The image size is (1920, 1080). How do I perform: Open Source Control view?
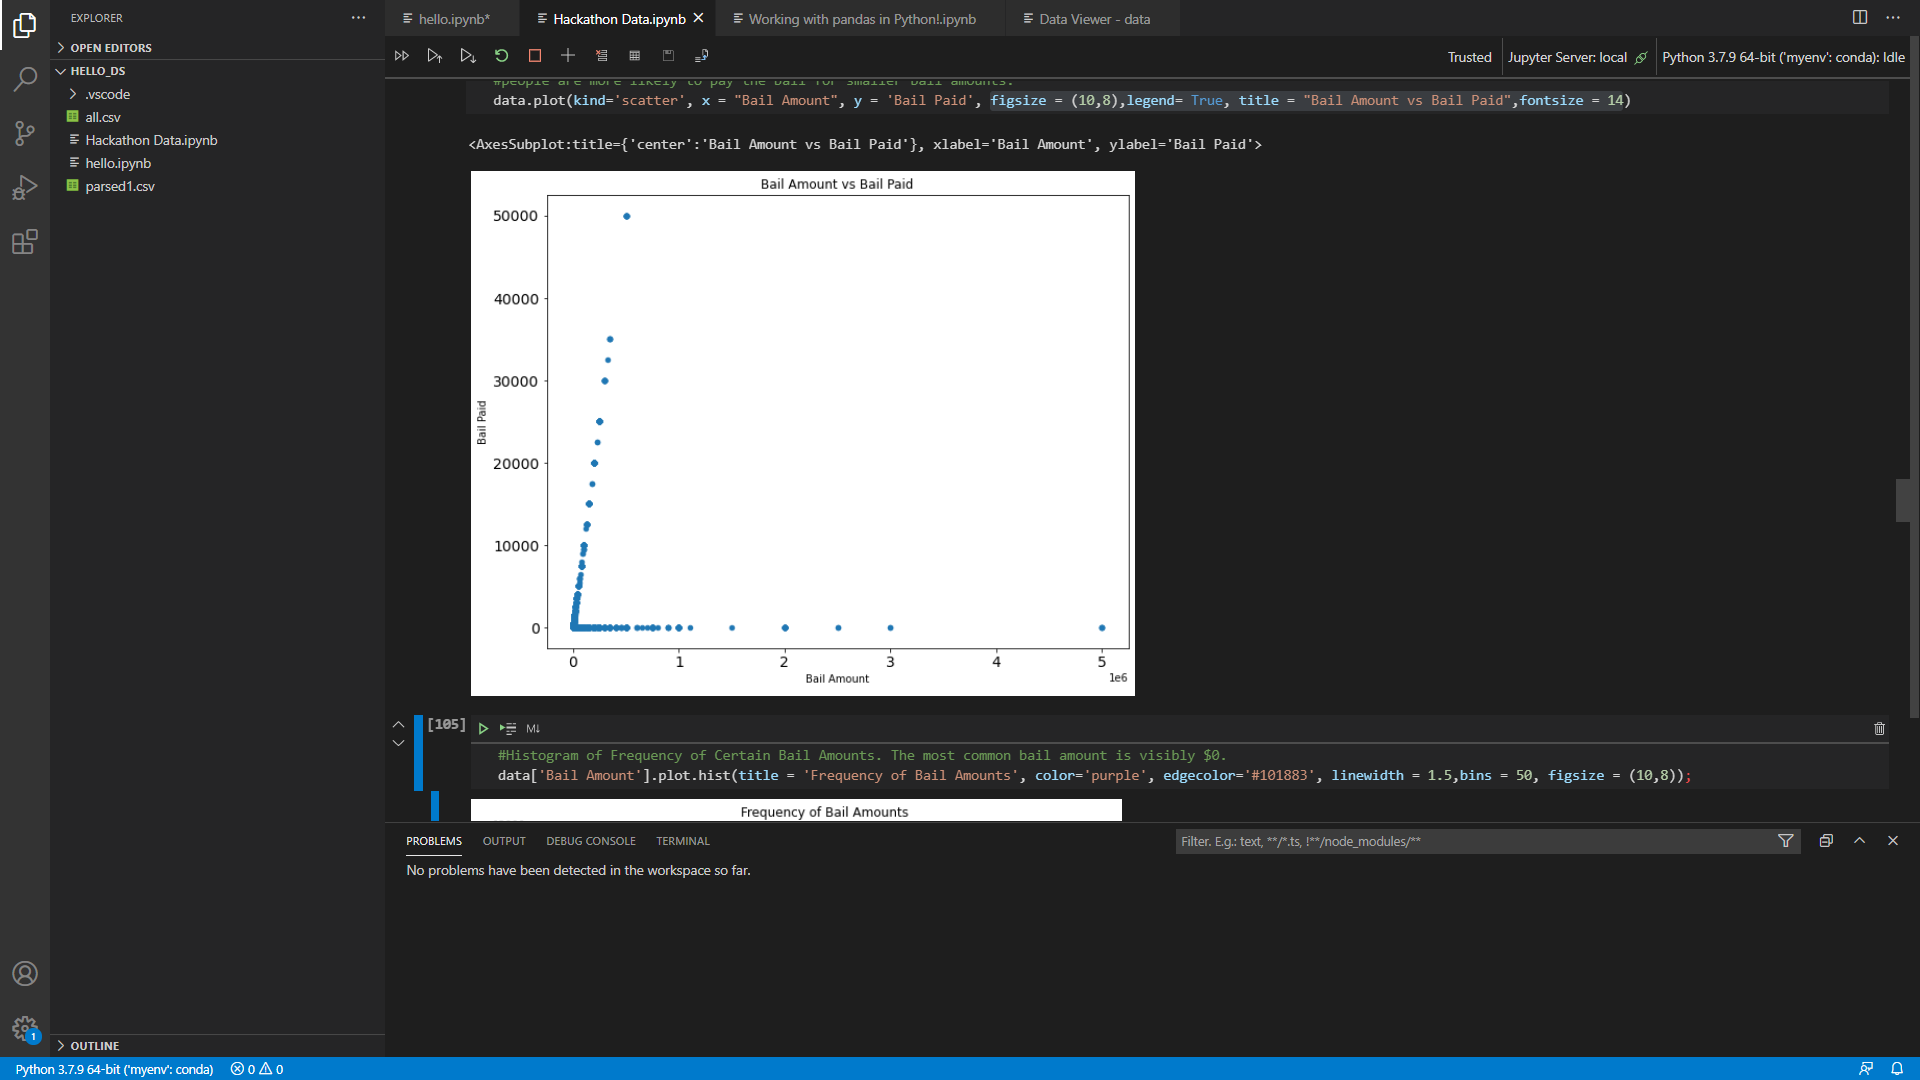(x=25, y=133)
